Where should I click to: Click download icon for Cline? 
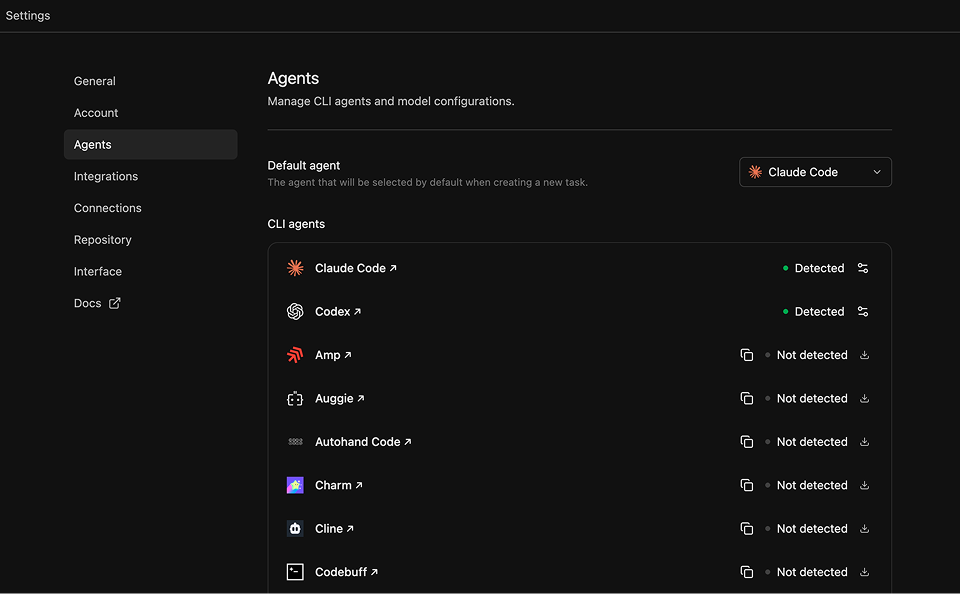click(x=864, y=528)
